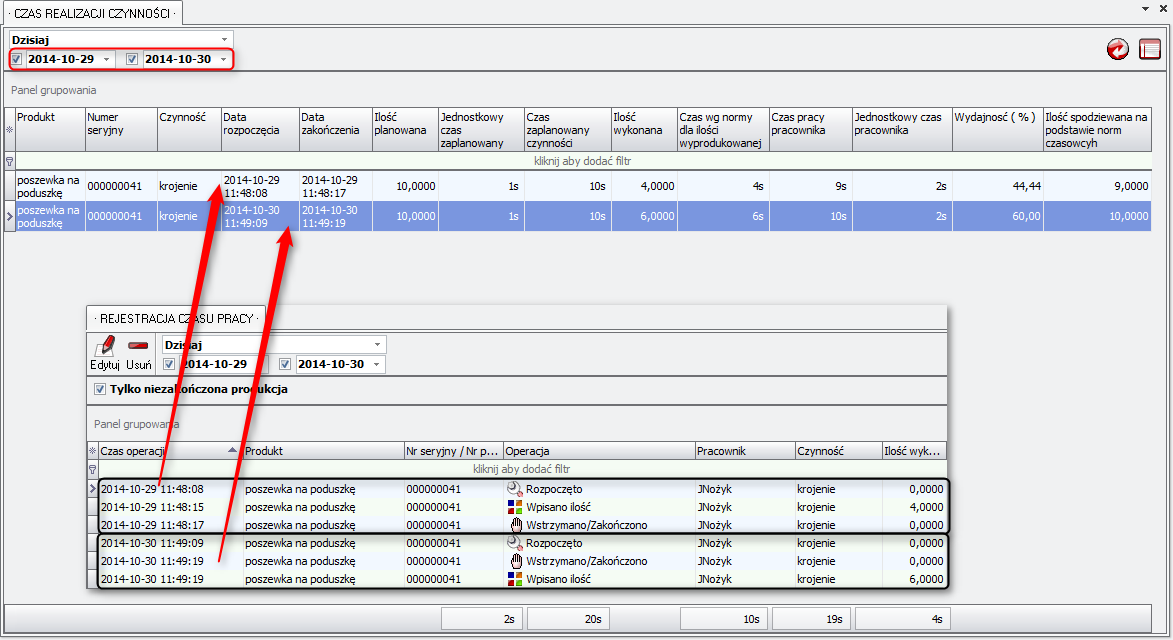
Task: Uncheck the 2014-10-30 end date checkbox in top panel
Action: click(x=132, y=60)
